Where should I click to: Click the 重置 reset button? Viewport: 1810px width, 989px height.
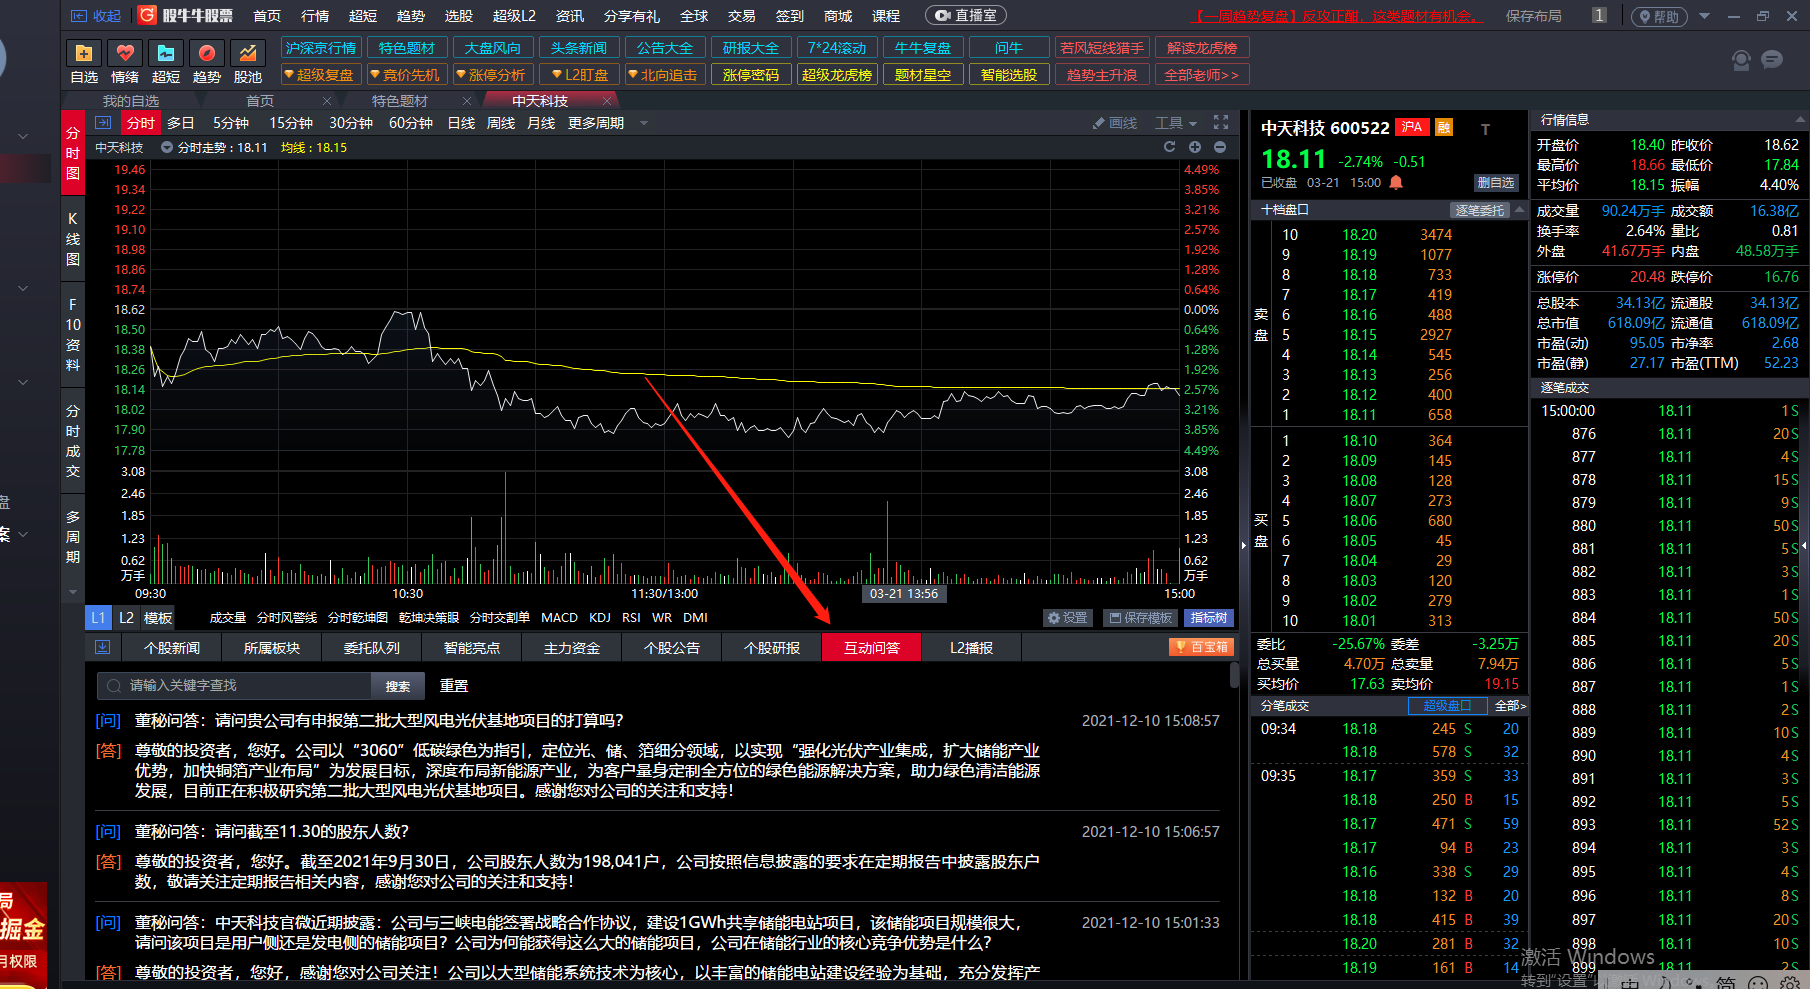pyautogui.click(x=454, y=686)
